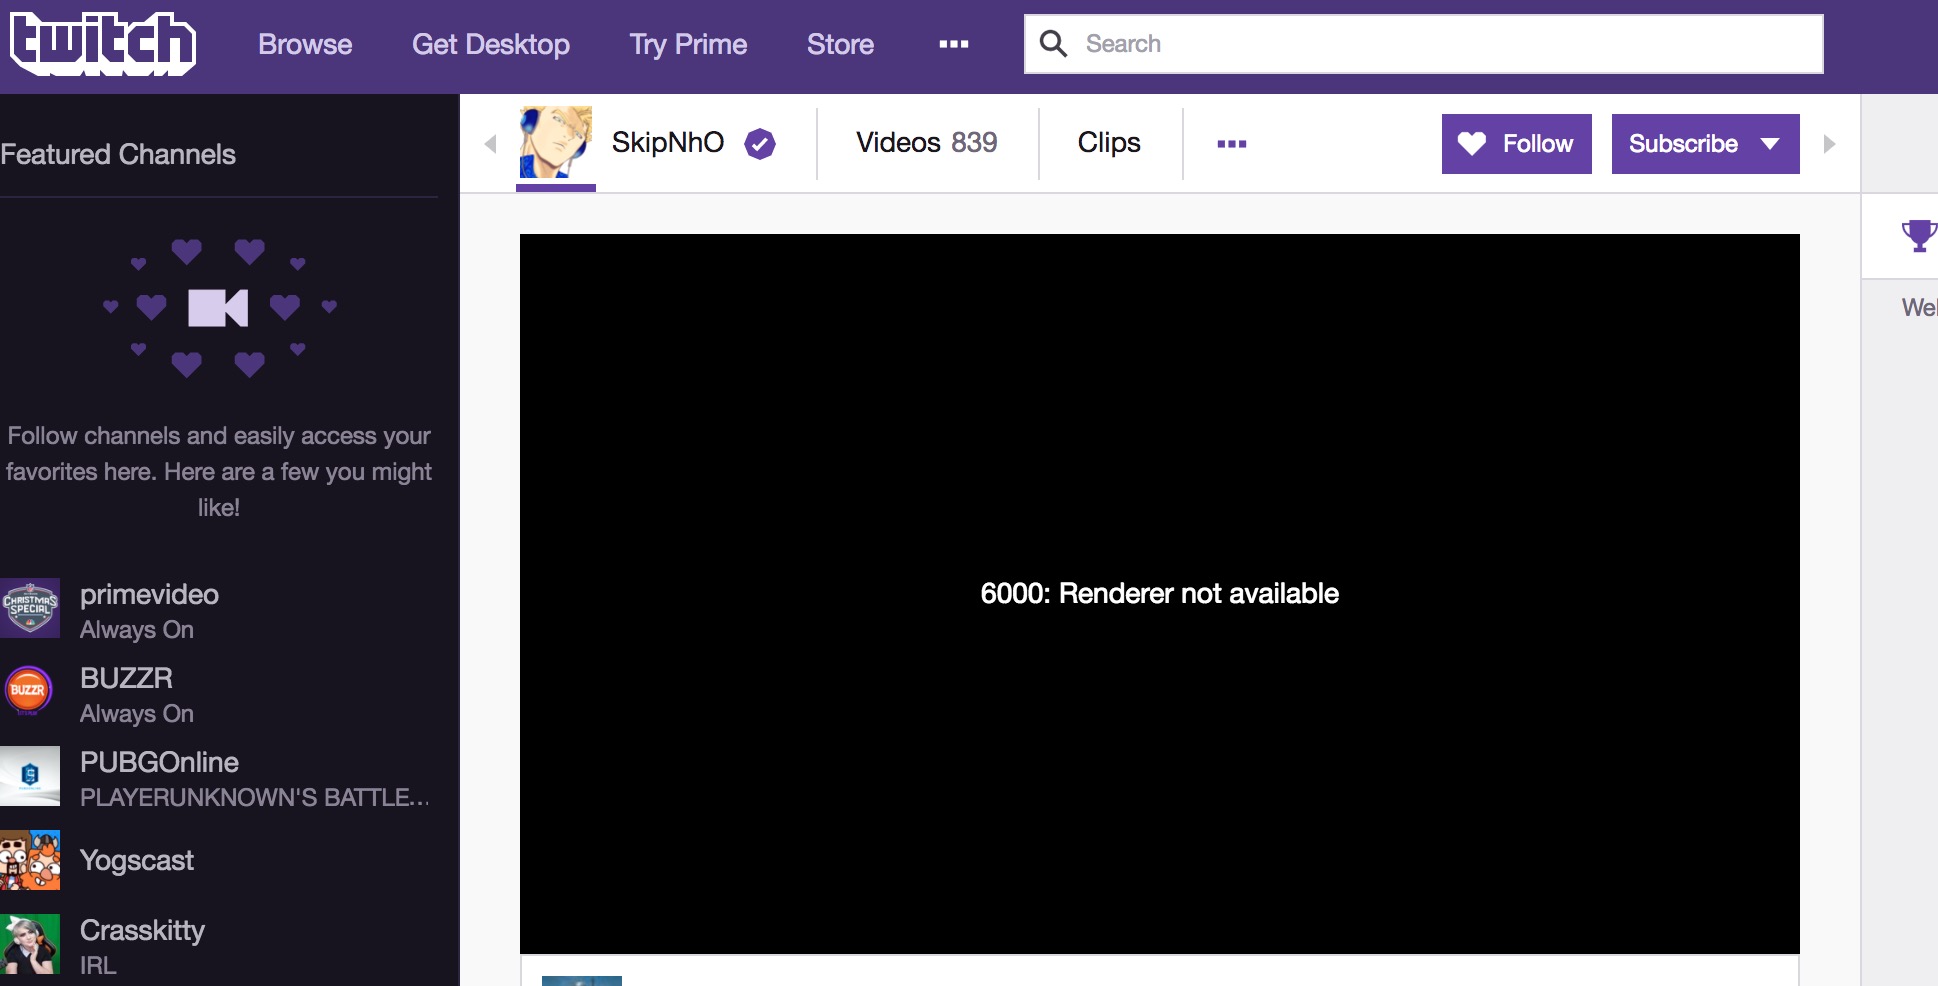Click the Get Desktop link
1938x986 pixels.
click(490, 44)
